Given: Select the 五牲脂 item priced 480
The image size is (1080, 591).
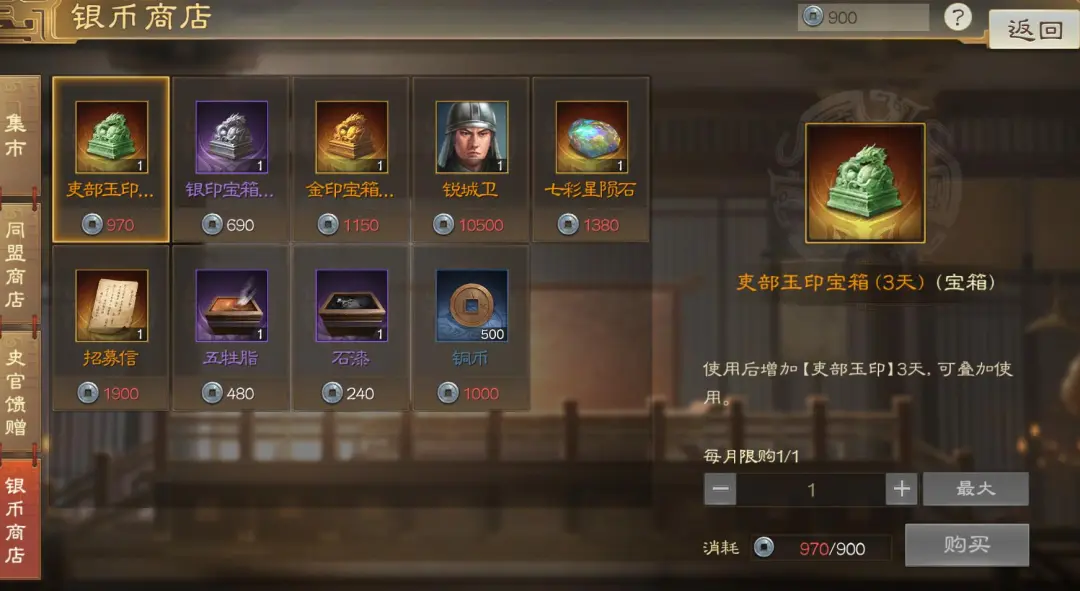Looking at the screenshot, I should [231, 328].
